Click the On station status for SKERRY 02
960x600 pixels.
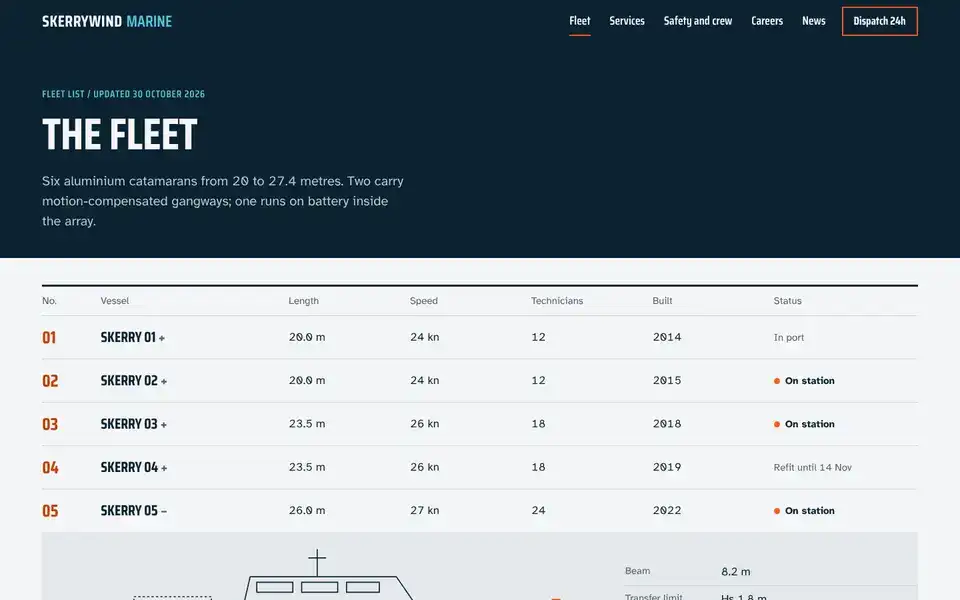[x=804, y=381]
